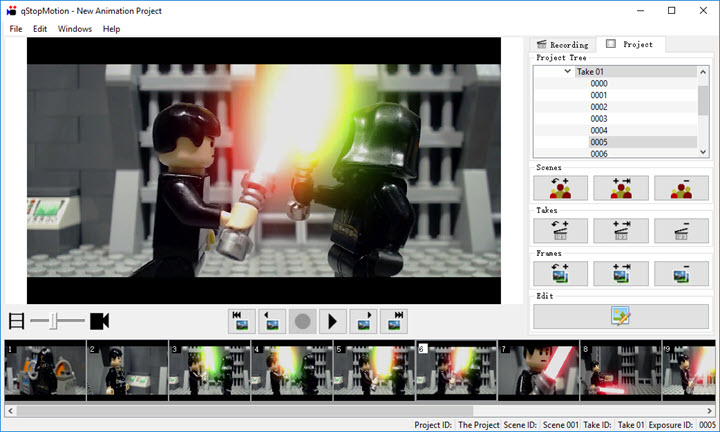Viewport: 720px width, 432px height.
Task: Play the animation
Action: click(x=332, y=321)
